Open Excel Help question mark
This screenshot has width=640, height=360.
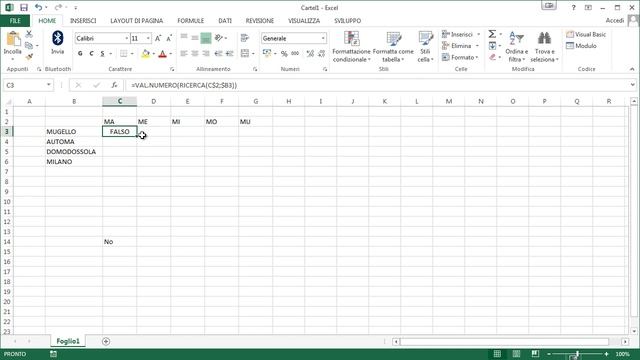pos(573,8)
